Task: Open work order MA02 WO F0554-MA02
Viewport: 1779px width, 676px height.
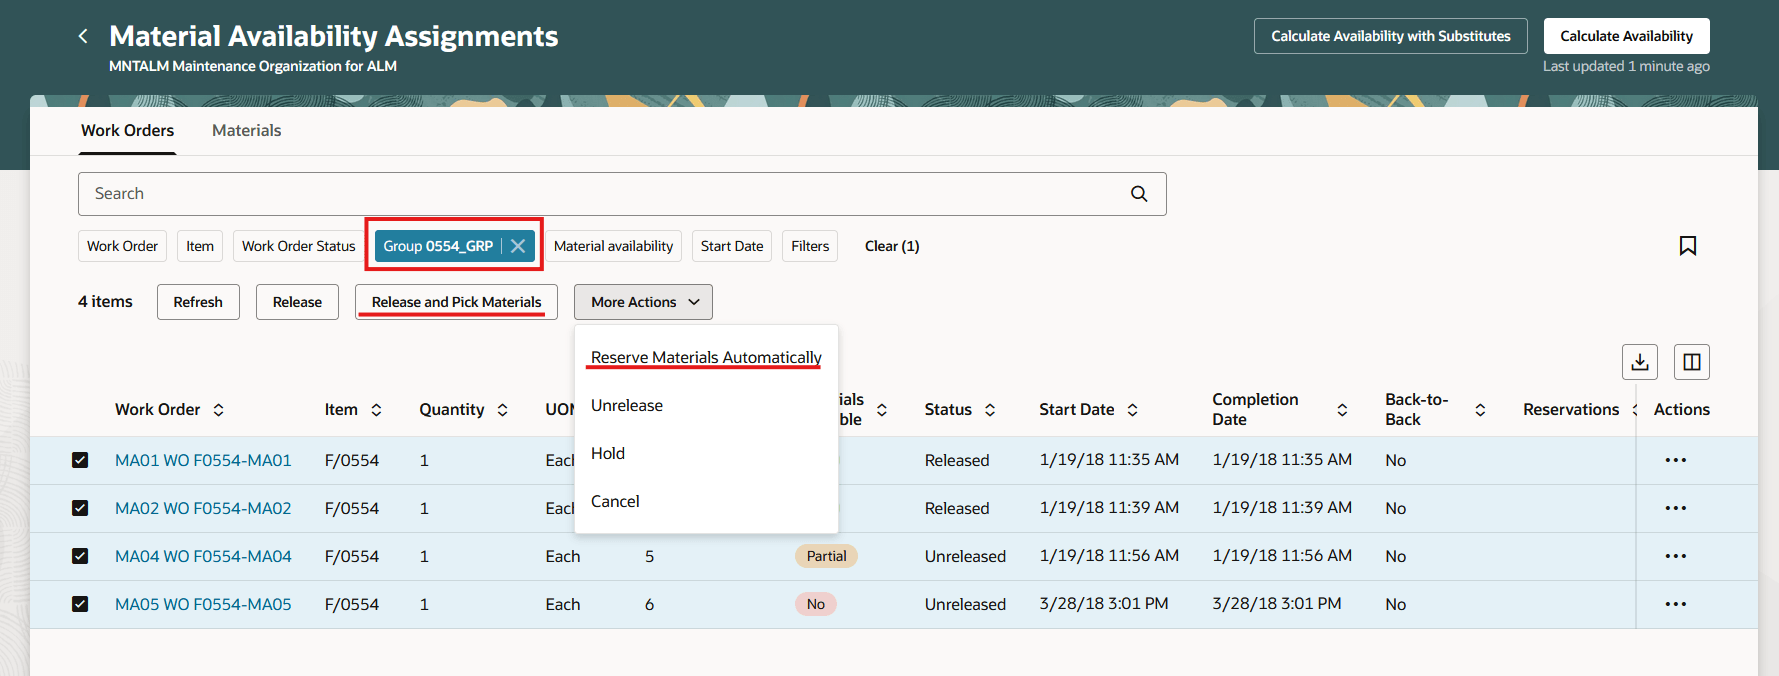Action: pyautogui.click(x=203, y=508)
